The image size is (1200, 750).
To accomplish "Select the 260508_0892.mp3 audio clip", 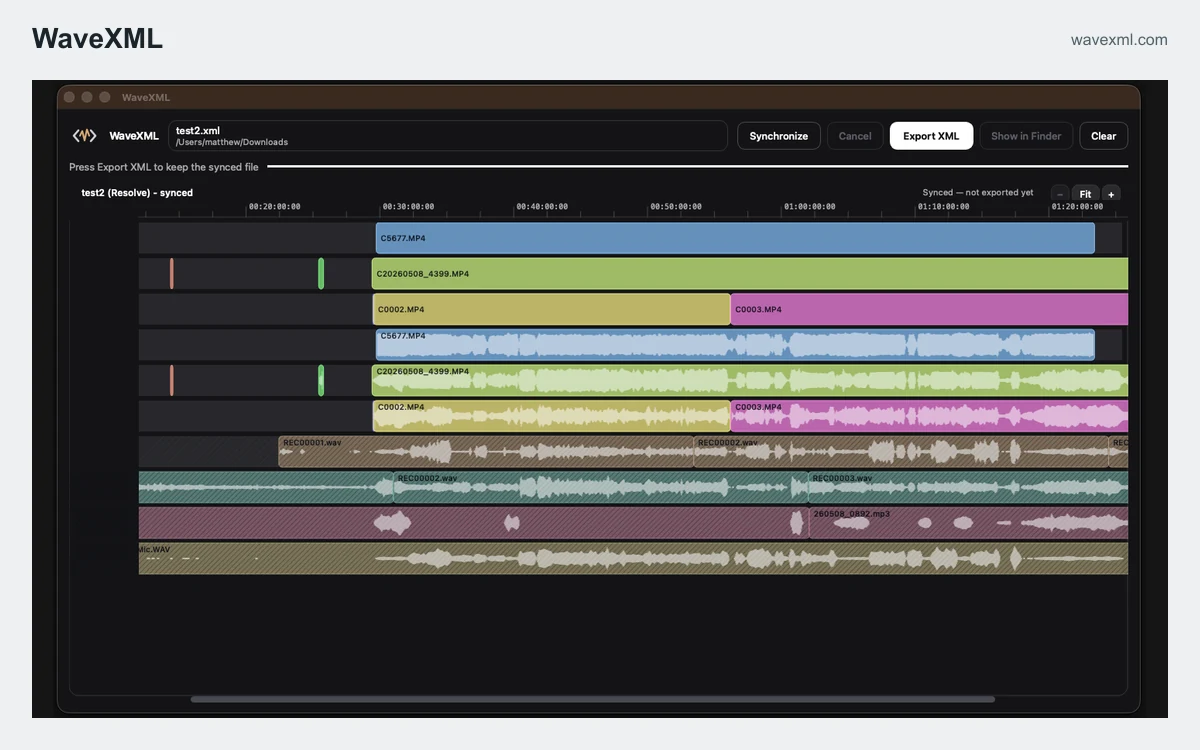I will click(x=968, y=523).
